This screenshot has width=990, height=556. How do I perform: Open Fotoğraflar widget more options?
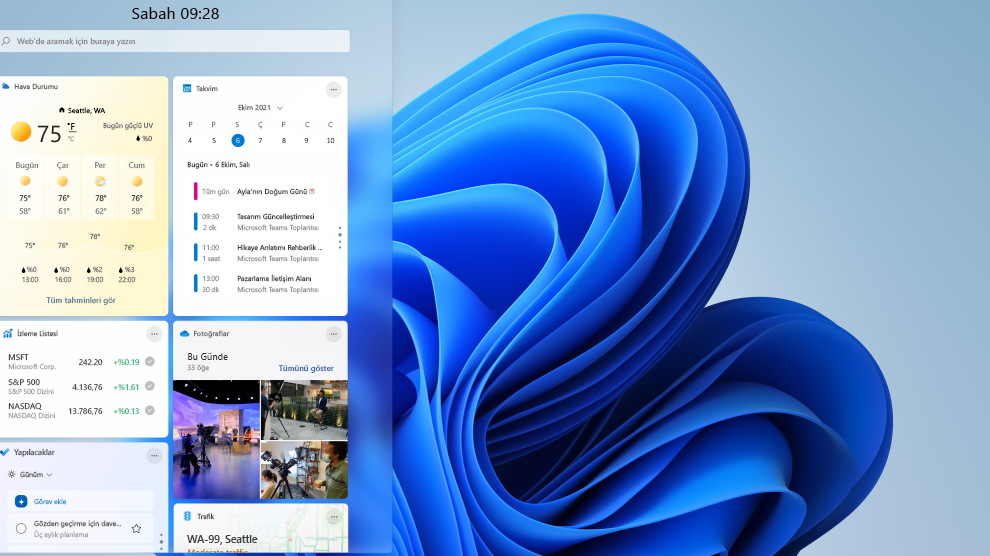click(333, 334)
